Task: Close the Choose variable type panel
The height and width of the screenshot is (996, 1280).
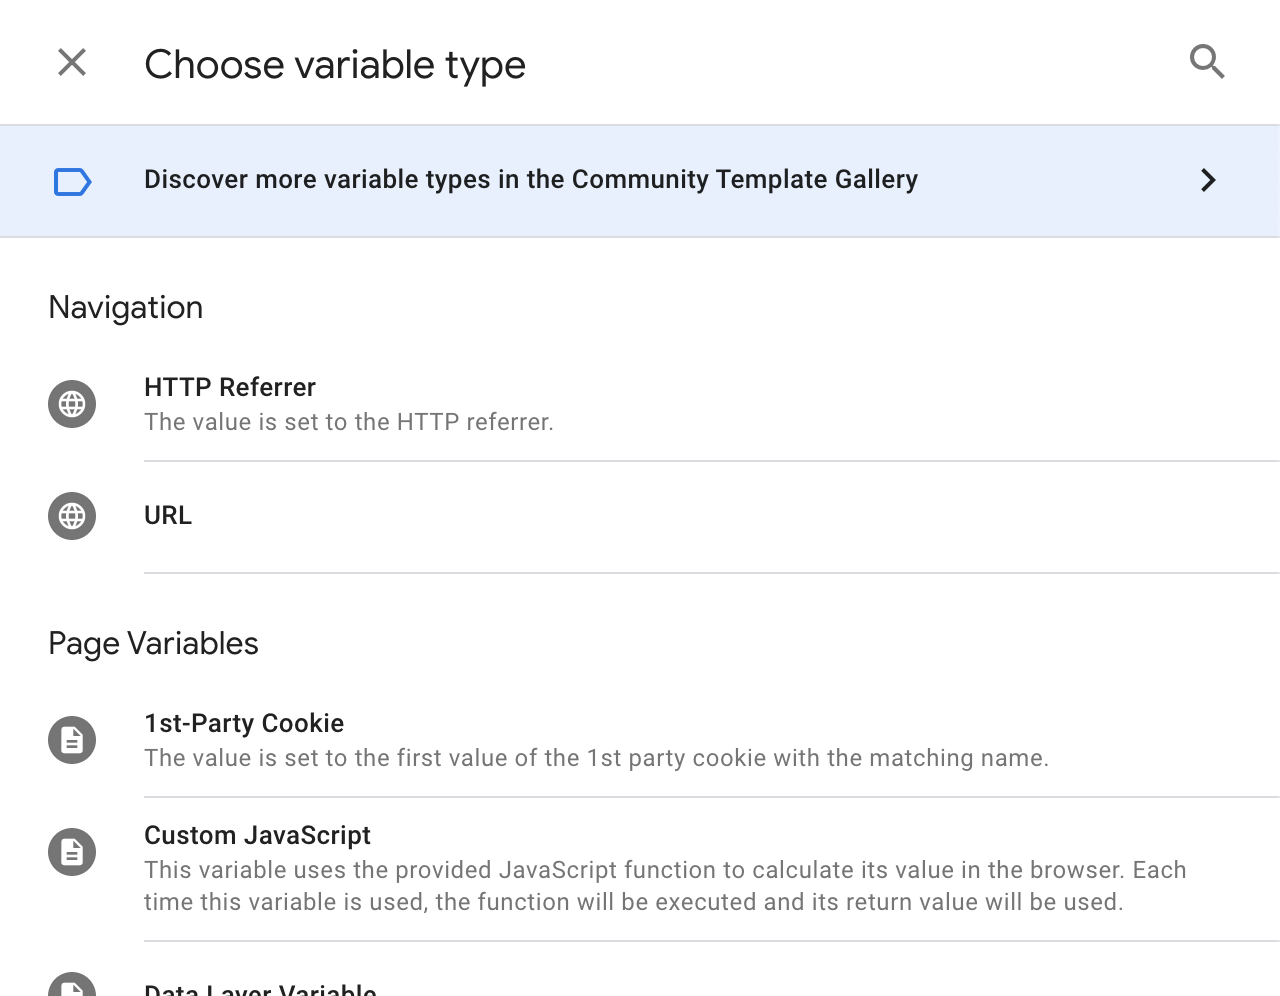Action: pos(72,63)
